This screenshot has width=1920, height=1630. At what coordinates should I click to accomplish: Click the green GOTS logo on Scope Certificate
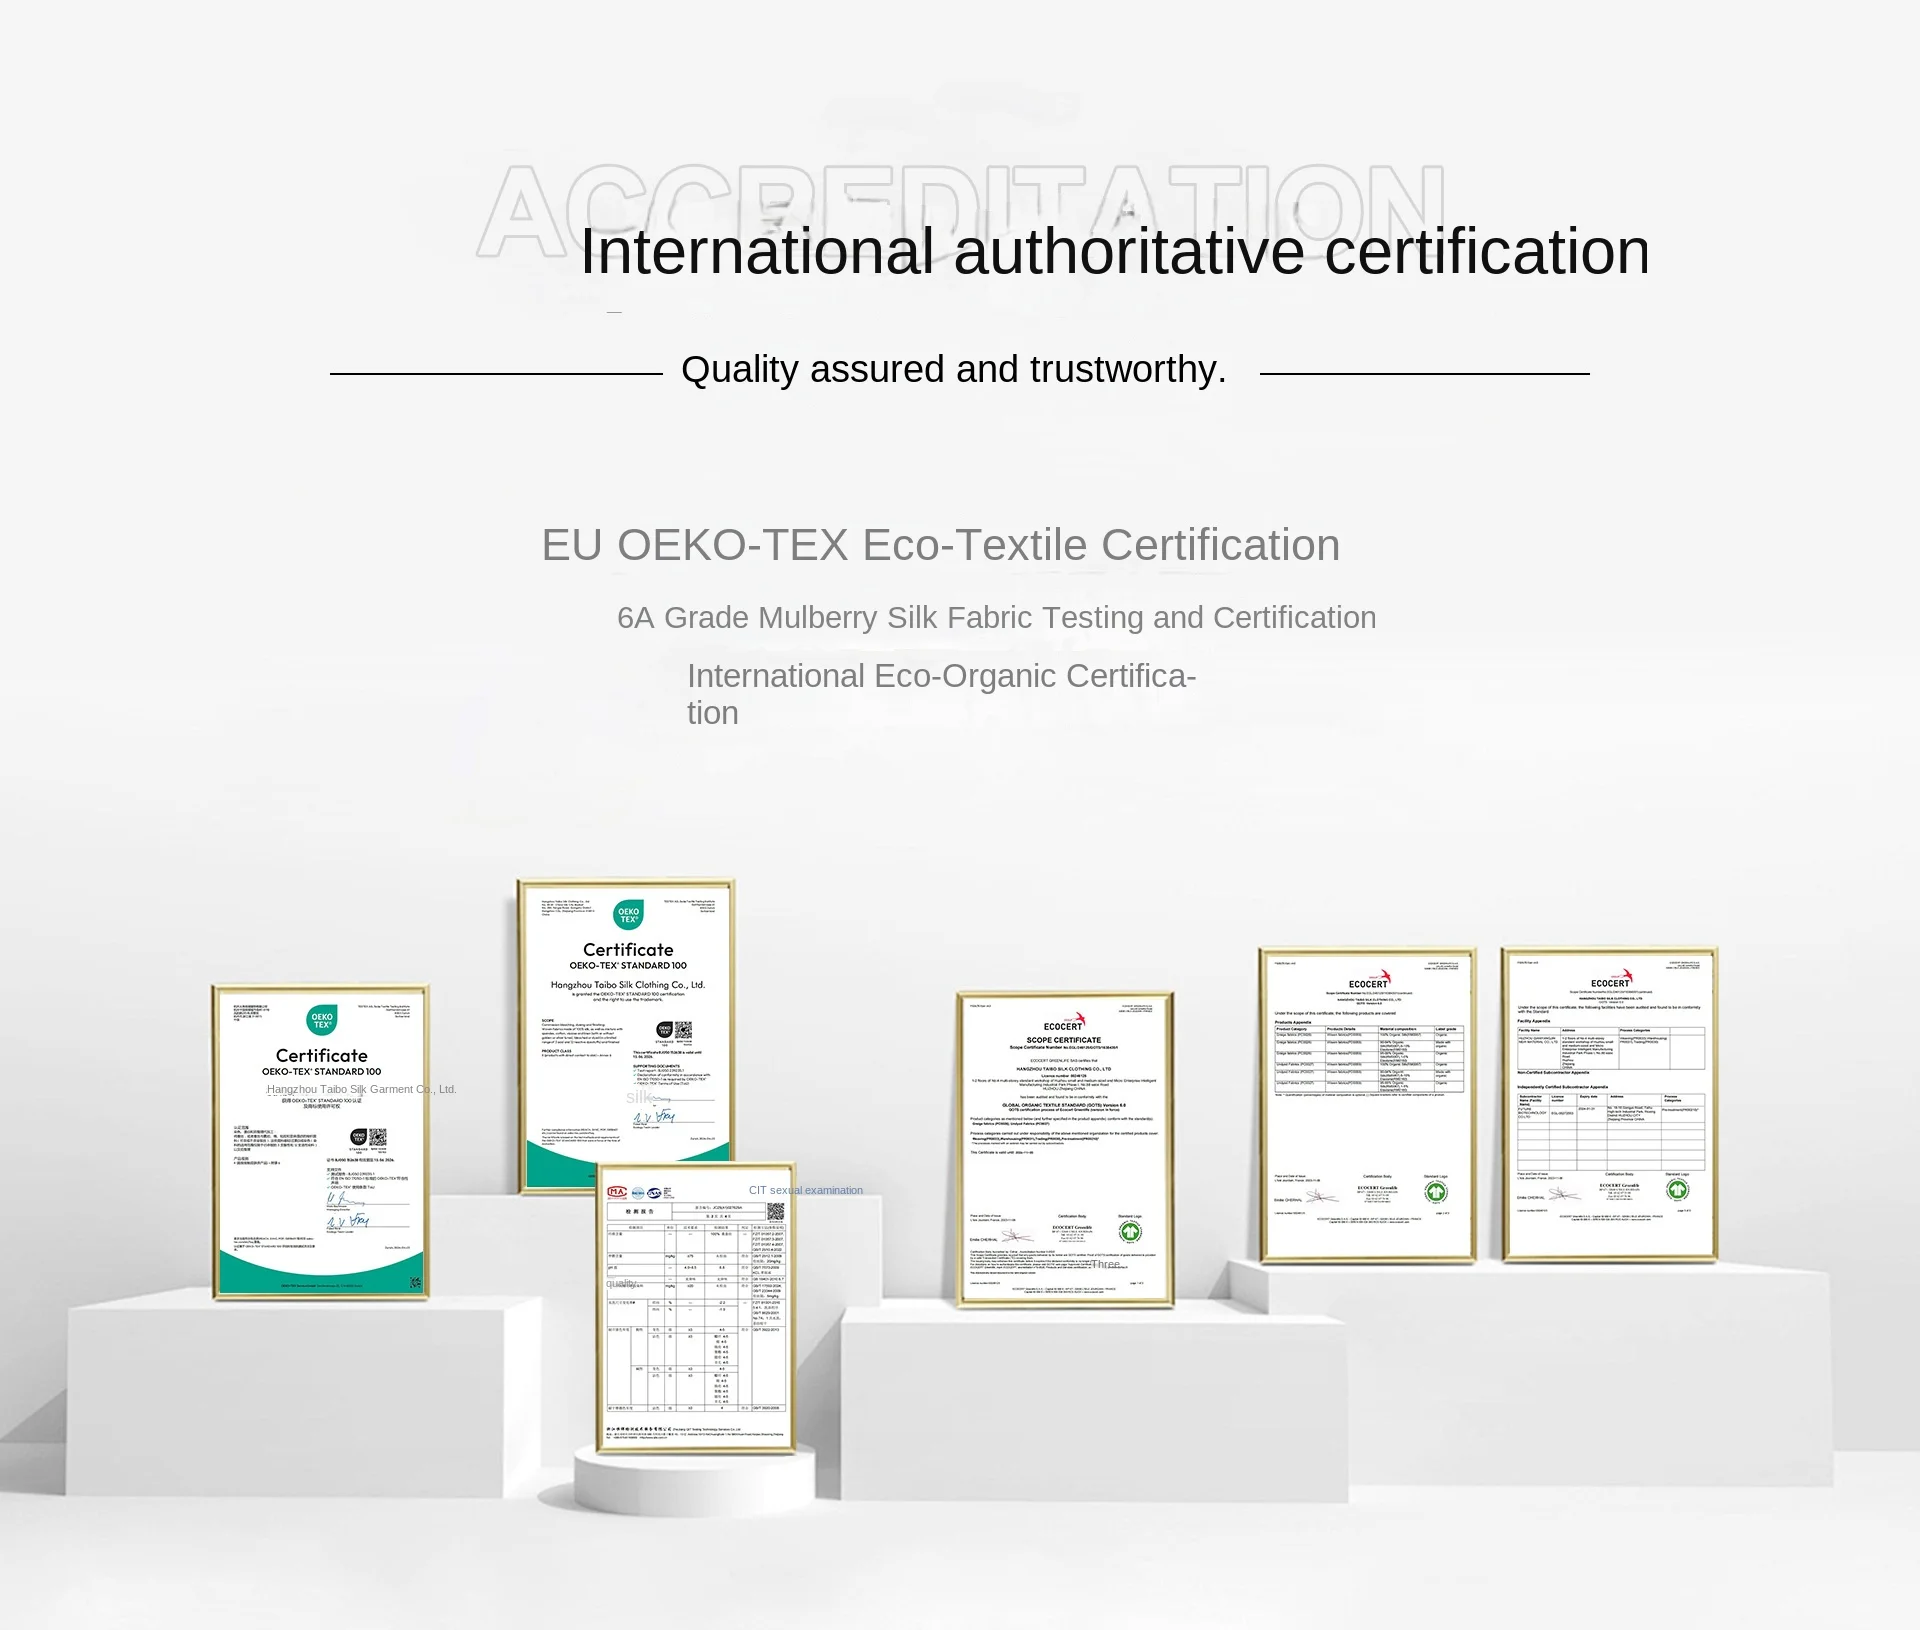pos(1130,1232)
